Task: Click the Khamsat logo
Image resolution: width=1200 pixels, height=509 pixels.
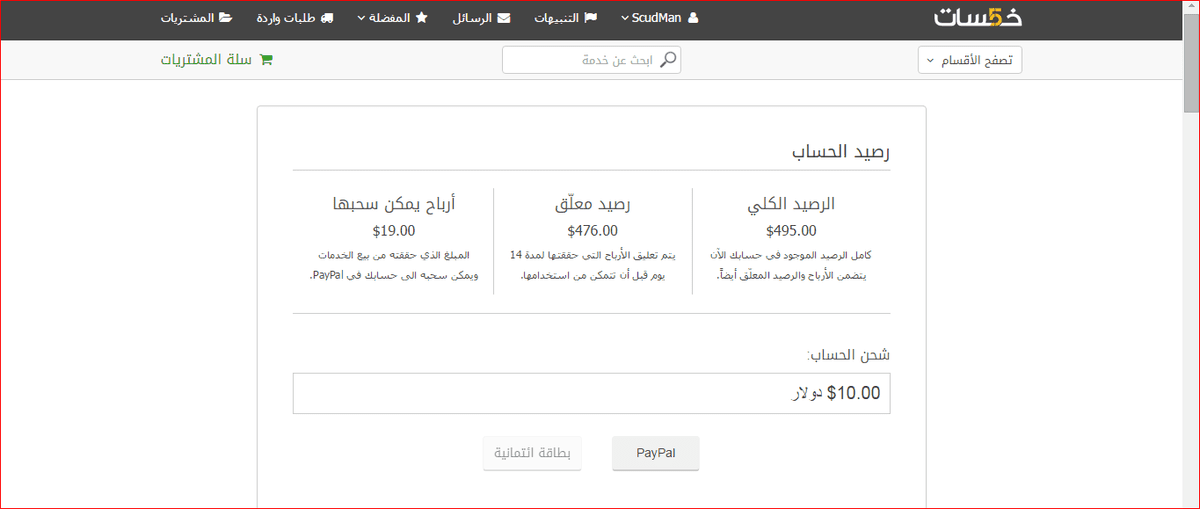Action: [978, 18]
